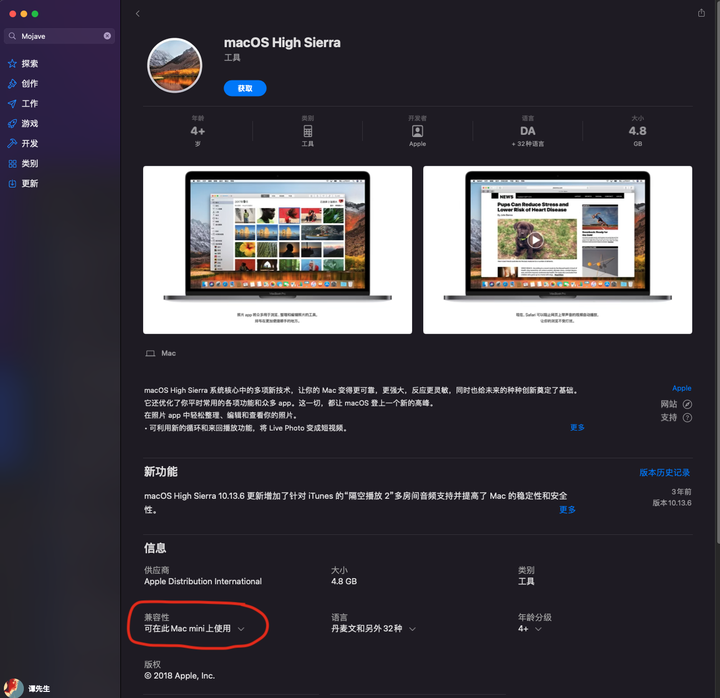The width and height of the screenshot is (720, 698).
Task: Expand the 新功能 notes with 更多
Action: coord(567,510)
